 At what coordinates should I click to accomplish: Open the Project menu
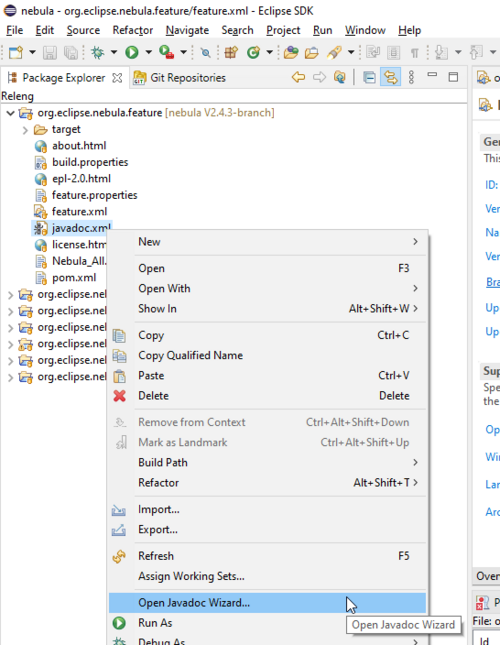283,30
